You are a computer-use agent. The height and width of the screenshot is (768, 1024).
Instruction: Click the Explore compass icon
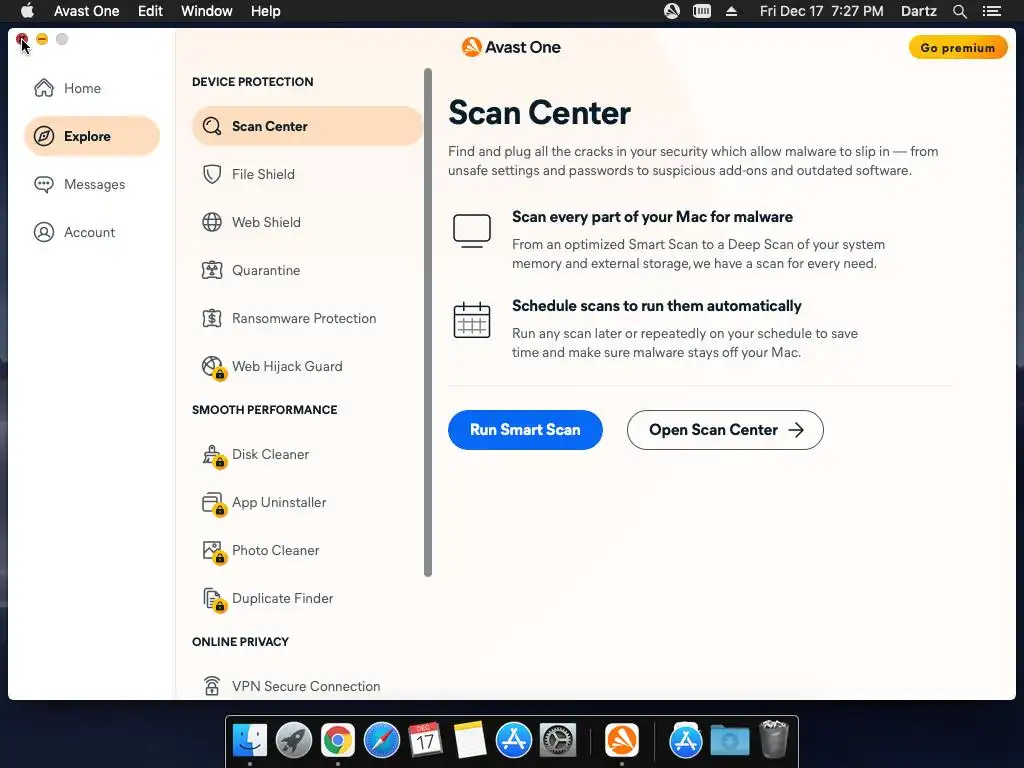pyautogui.click(x=44, y=136)
